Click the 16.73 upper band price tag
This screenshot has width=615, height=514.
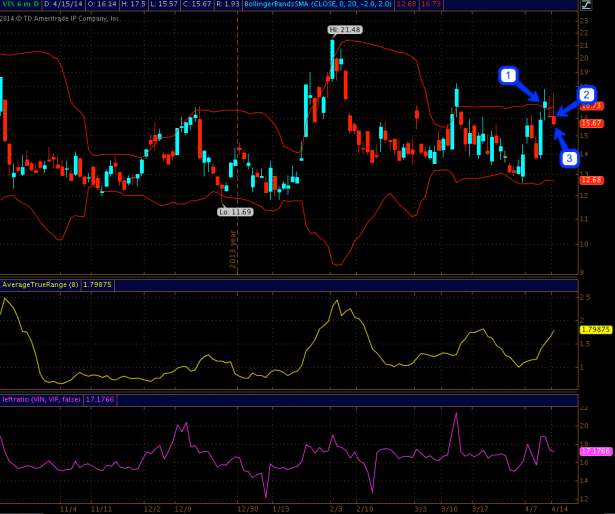pyautogui.click(x=590, y=105)
